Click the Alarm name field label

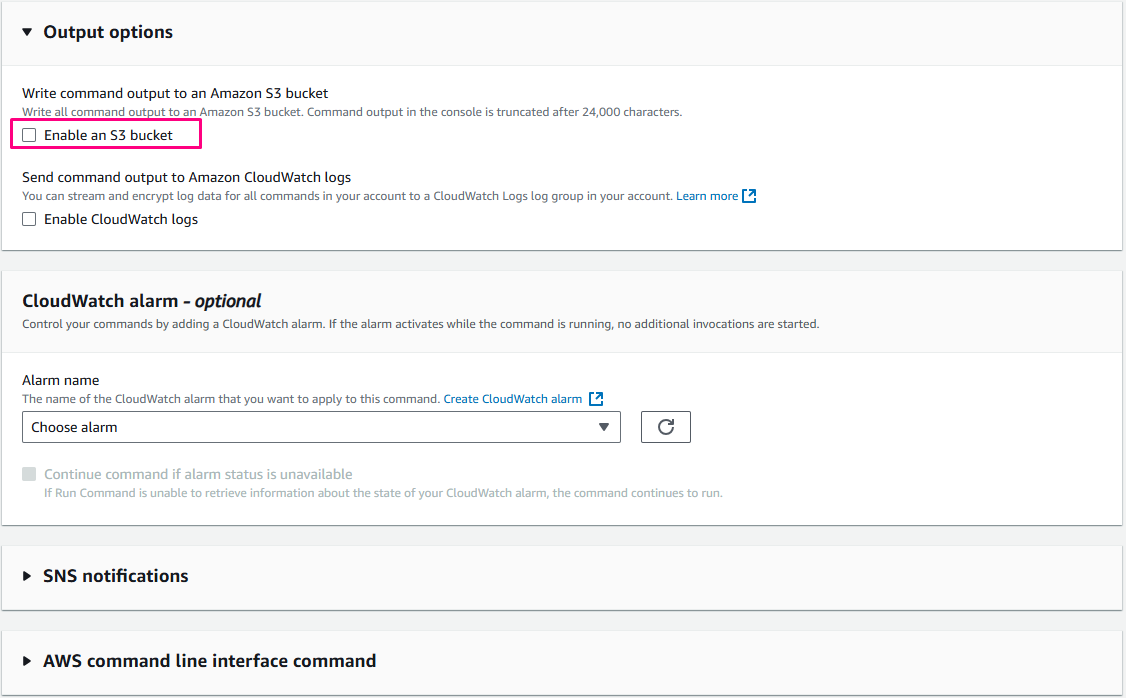[61, 380]
